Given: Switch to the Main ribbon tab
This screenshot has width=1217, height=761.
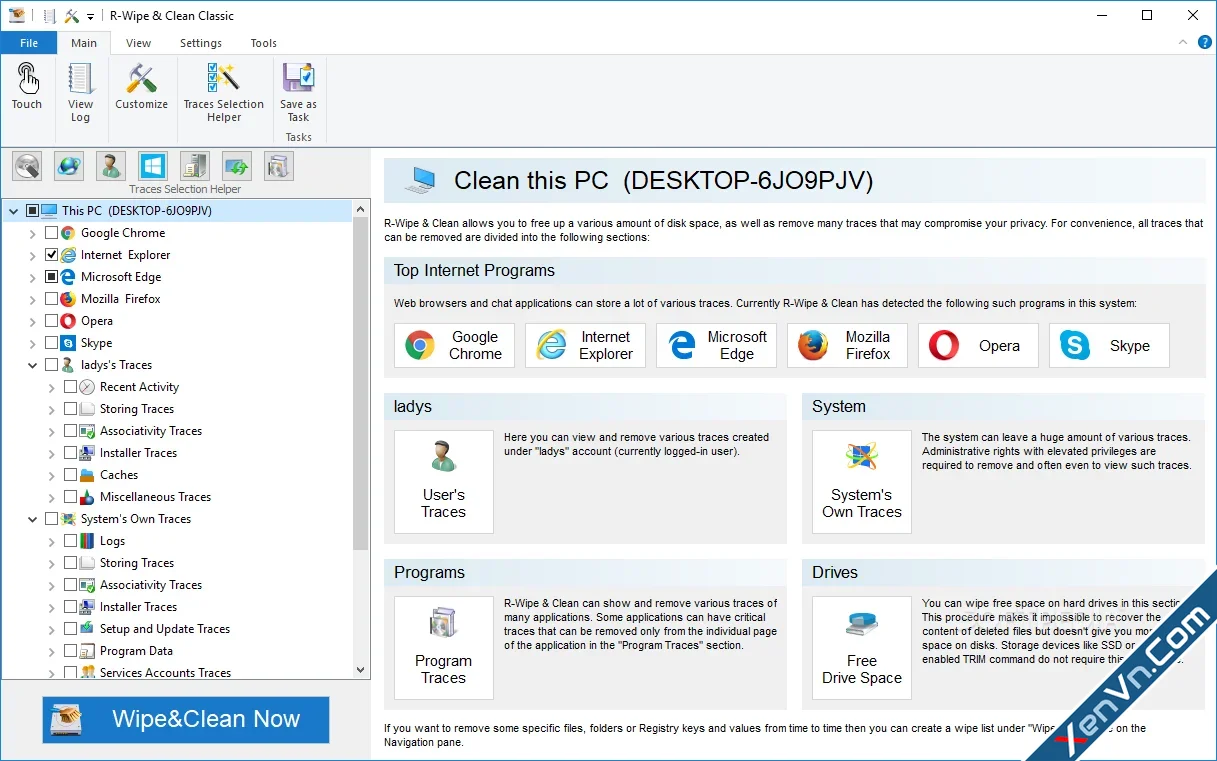Looking at the screenshot, I should coord(84,43).
